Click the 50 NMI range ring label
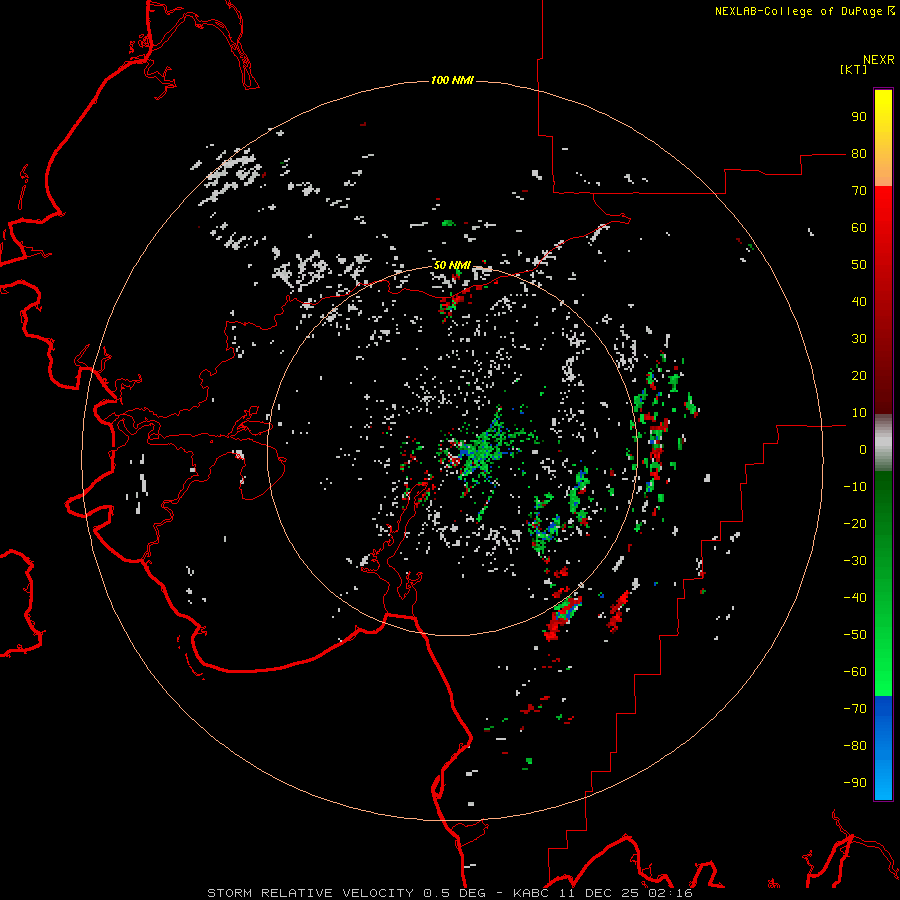The height and width of the screenshot is (900, 900). (452, 265)
